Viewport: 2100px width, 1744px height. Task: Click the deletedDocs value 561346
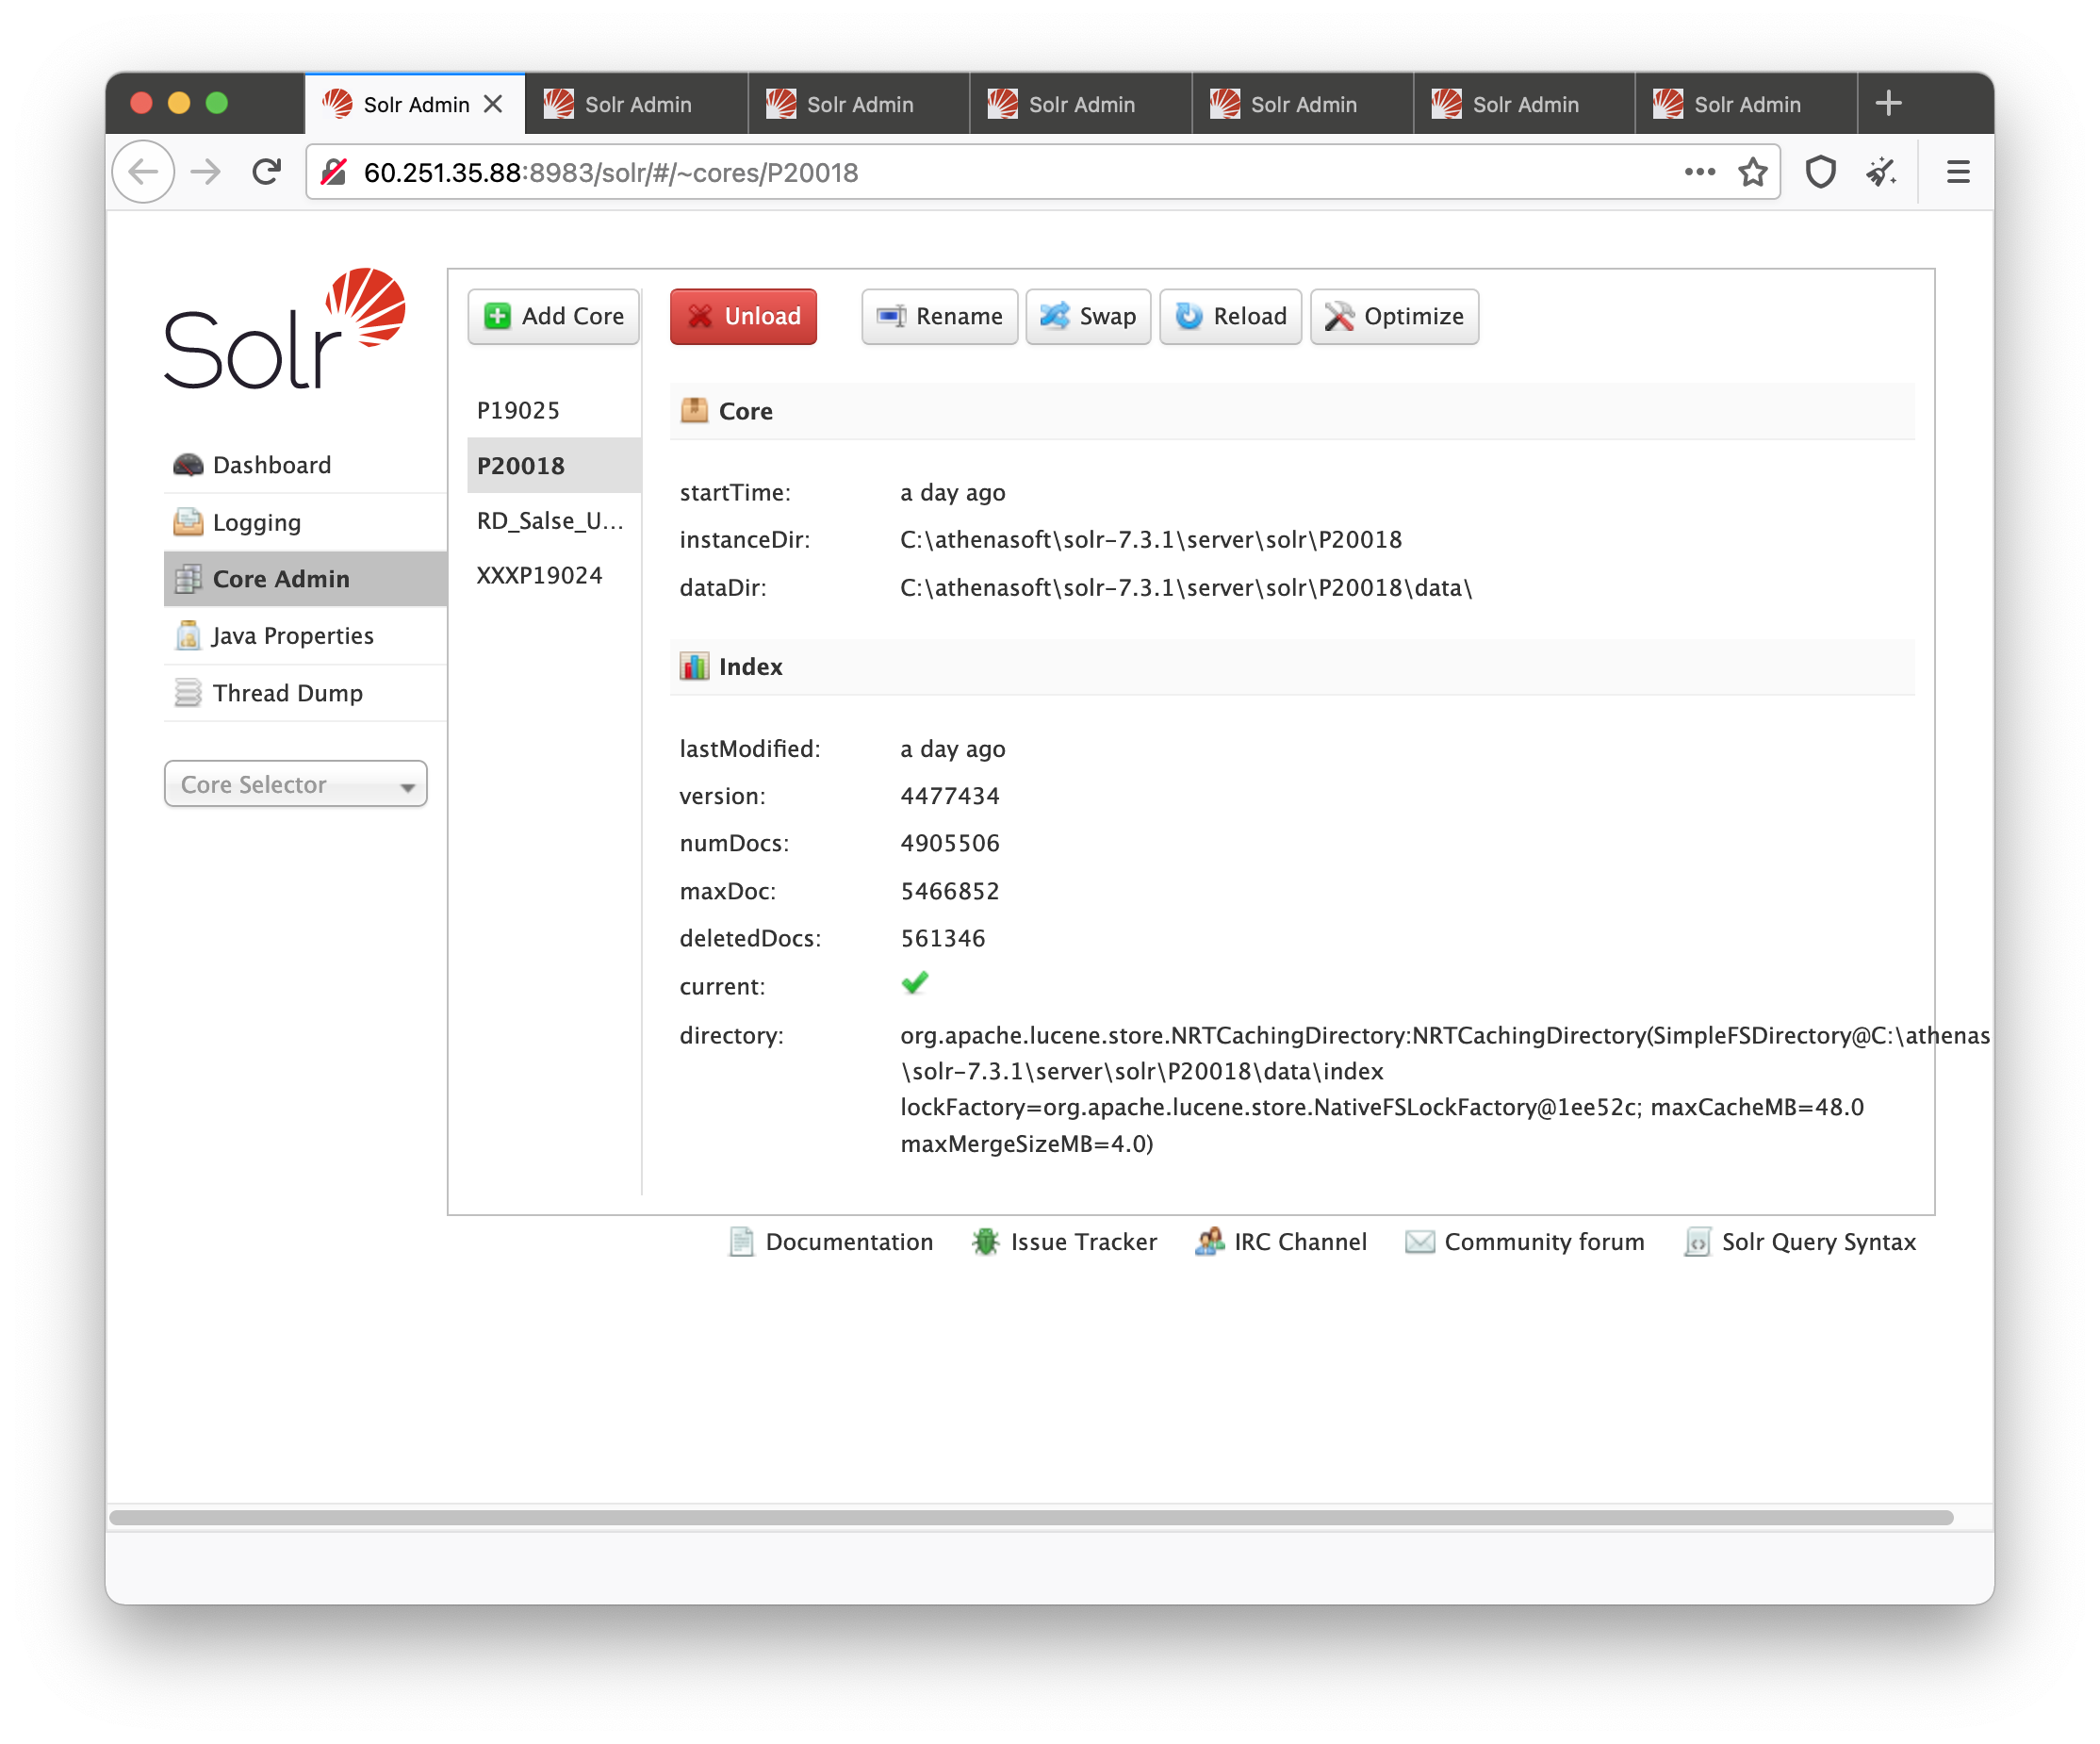click(942, 938)
